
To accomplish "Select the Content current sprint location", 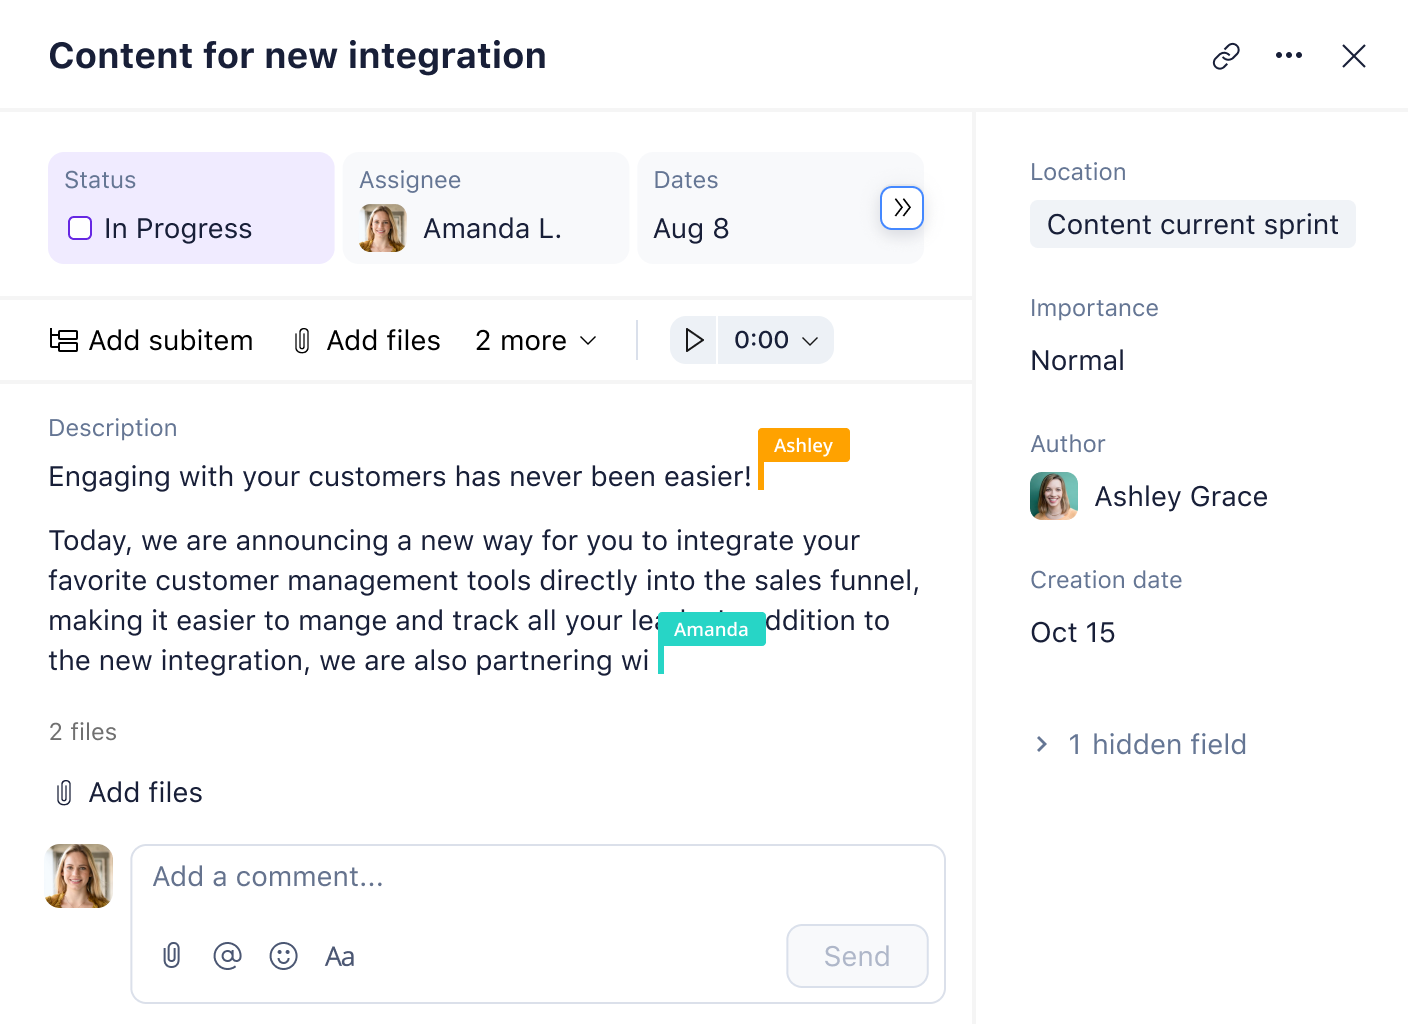I will (1192, 224).
